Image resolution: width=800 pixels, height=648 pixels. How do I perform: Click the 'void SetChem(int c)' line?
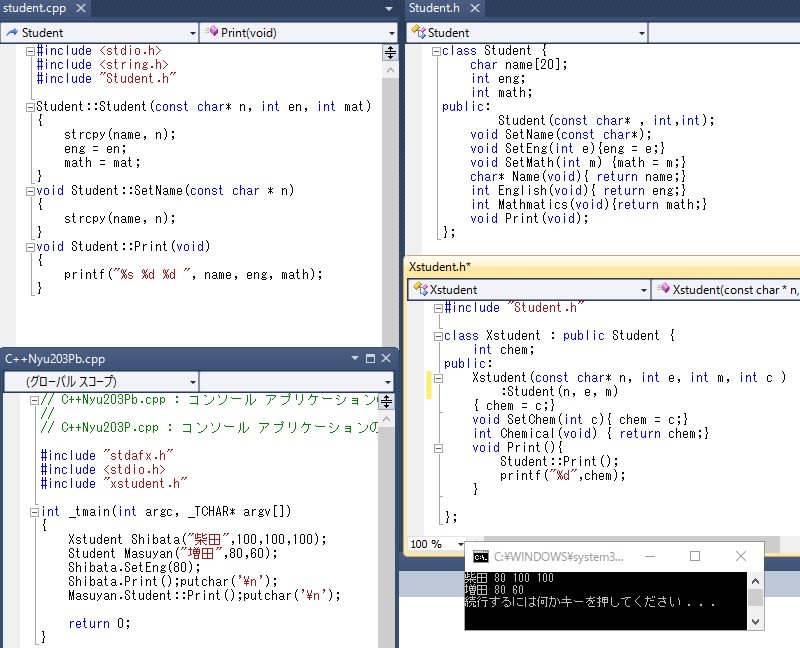pos(581,420)
